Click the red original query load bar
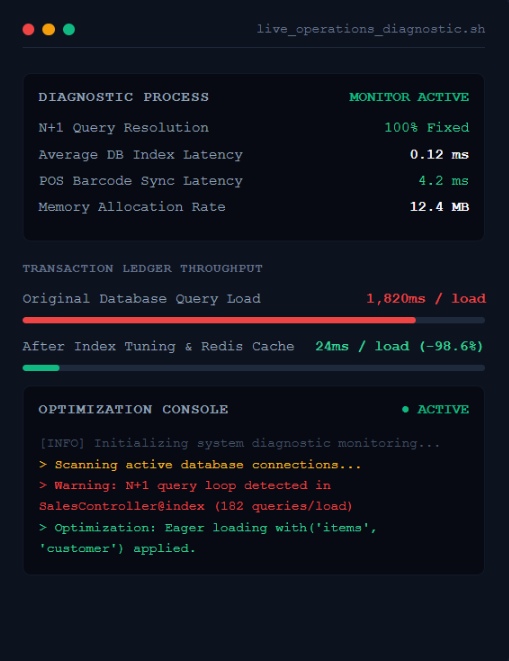 [219, 320]
